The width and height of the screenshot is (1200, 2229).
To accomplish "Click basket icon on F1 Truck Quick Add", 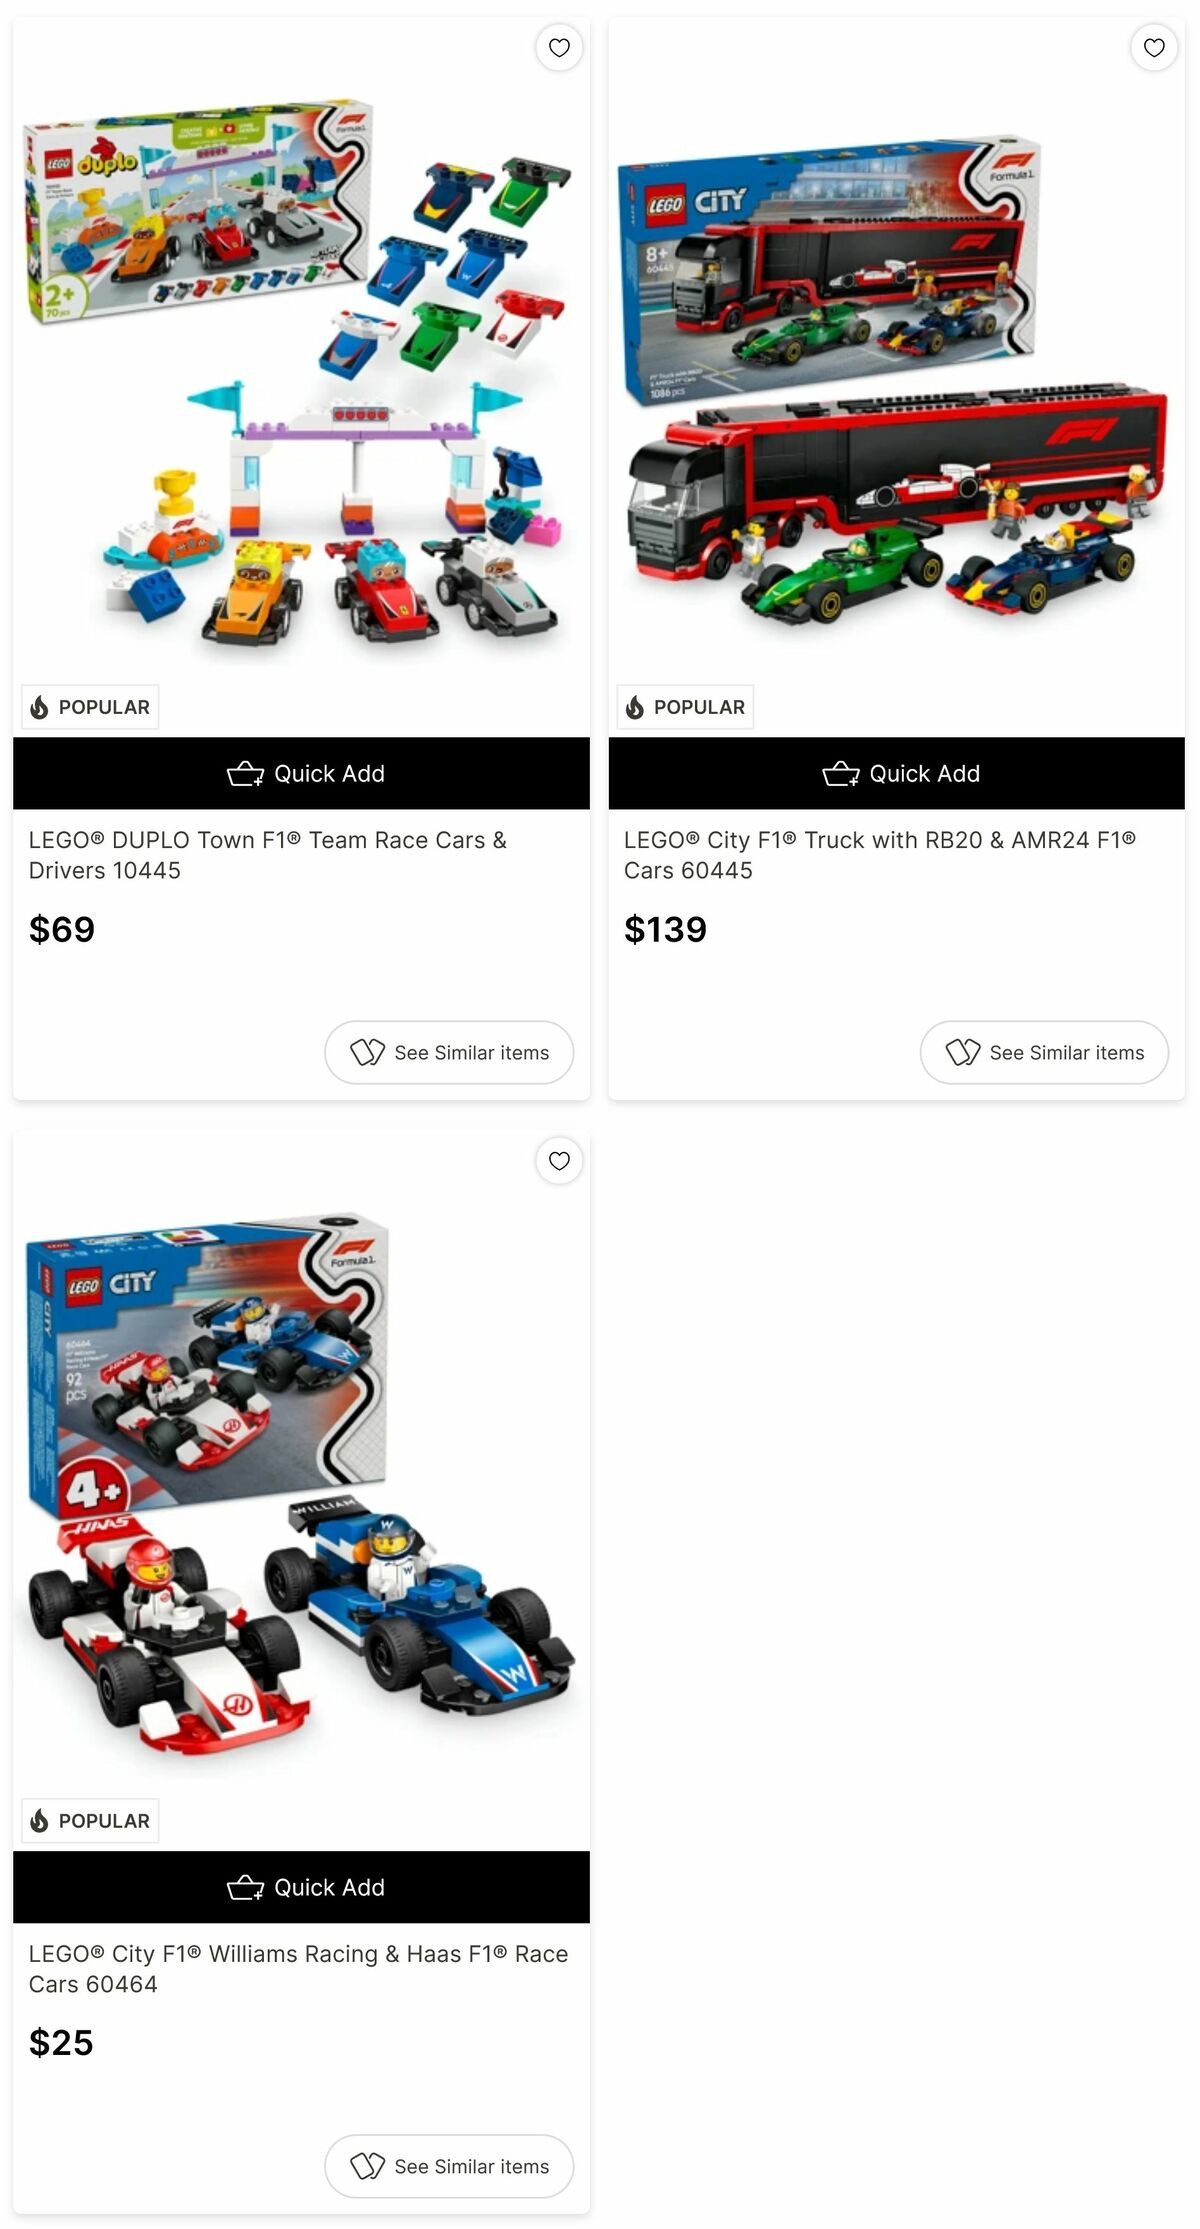I will [x=840, y=774].
